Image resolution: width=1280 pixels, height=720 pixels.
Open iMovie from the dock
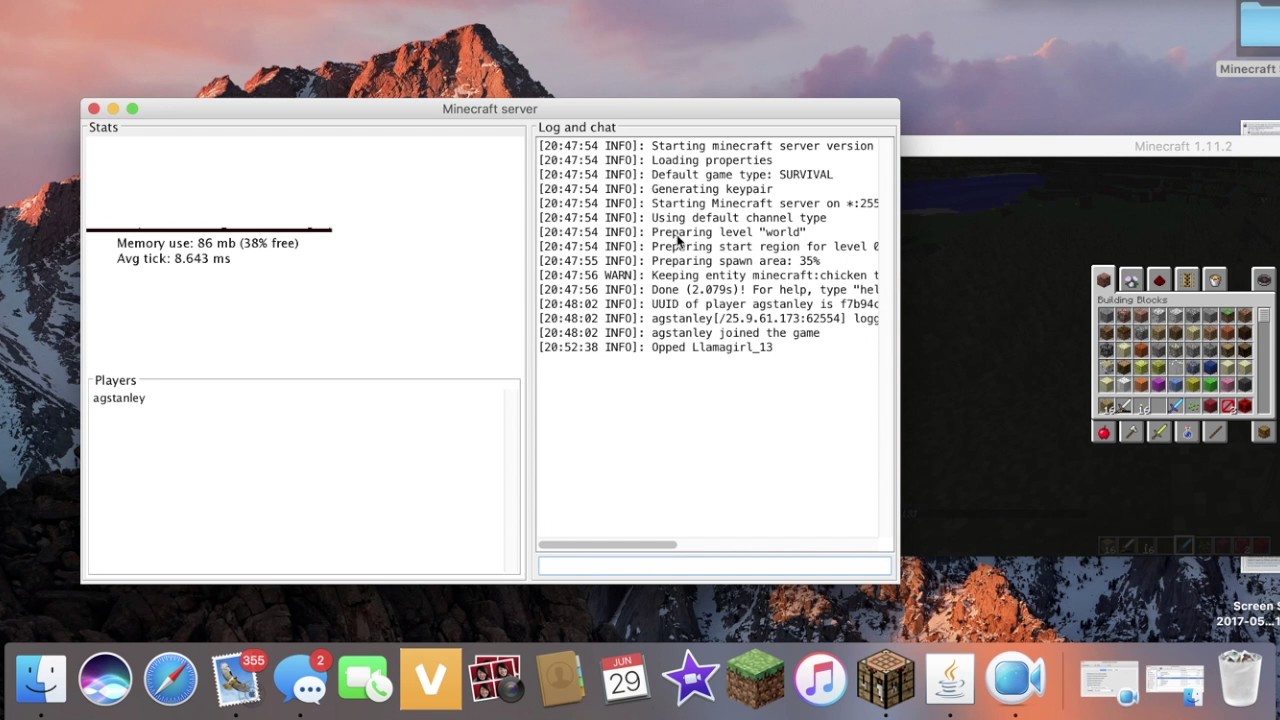pos(690,679)
